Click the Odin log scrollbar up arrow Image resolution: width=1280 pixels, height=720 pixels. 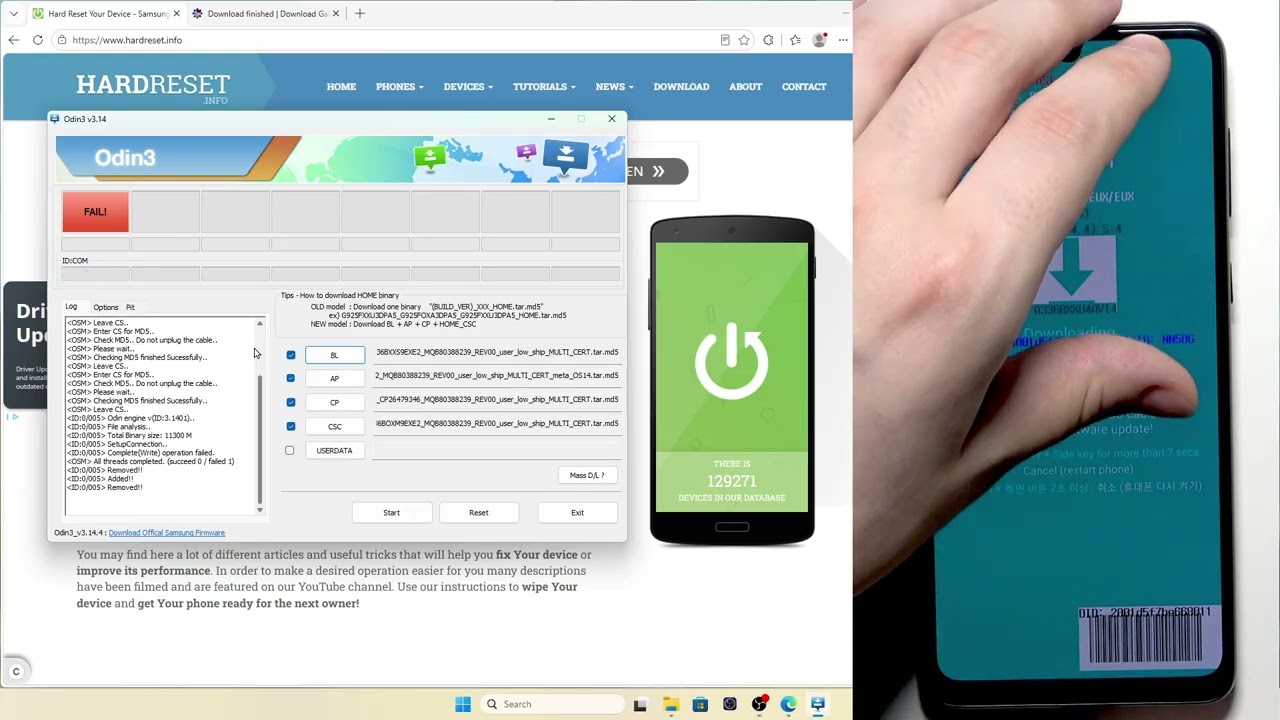260,323
